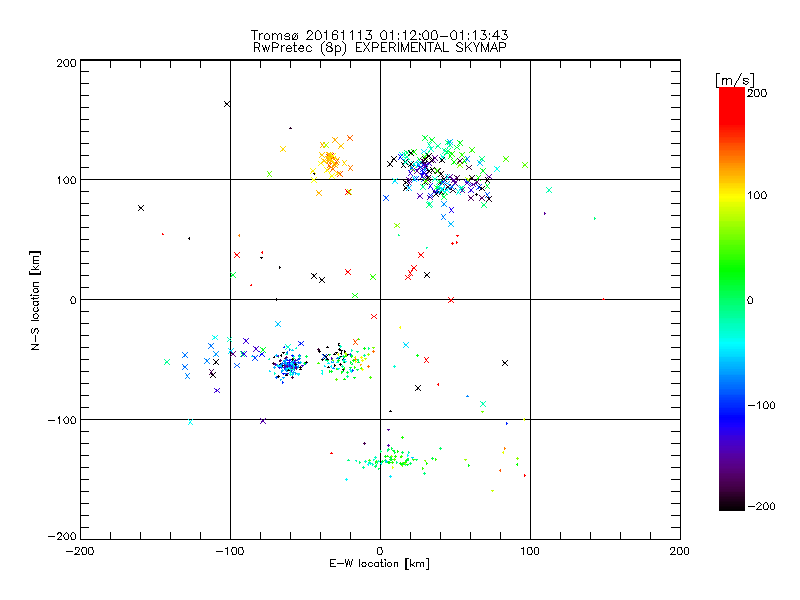
Task: Click the isolated black cross near top left
Action: (227, 104)
